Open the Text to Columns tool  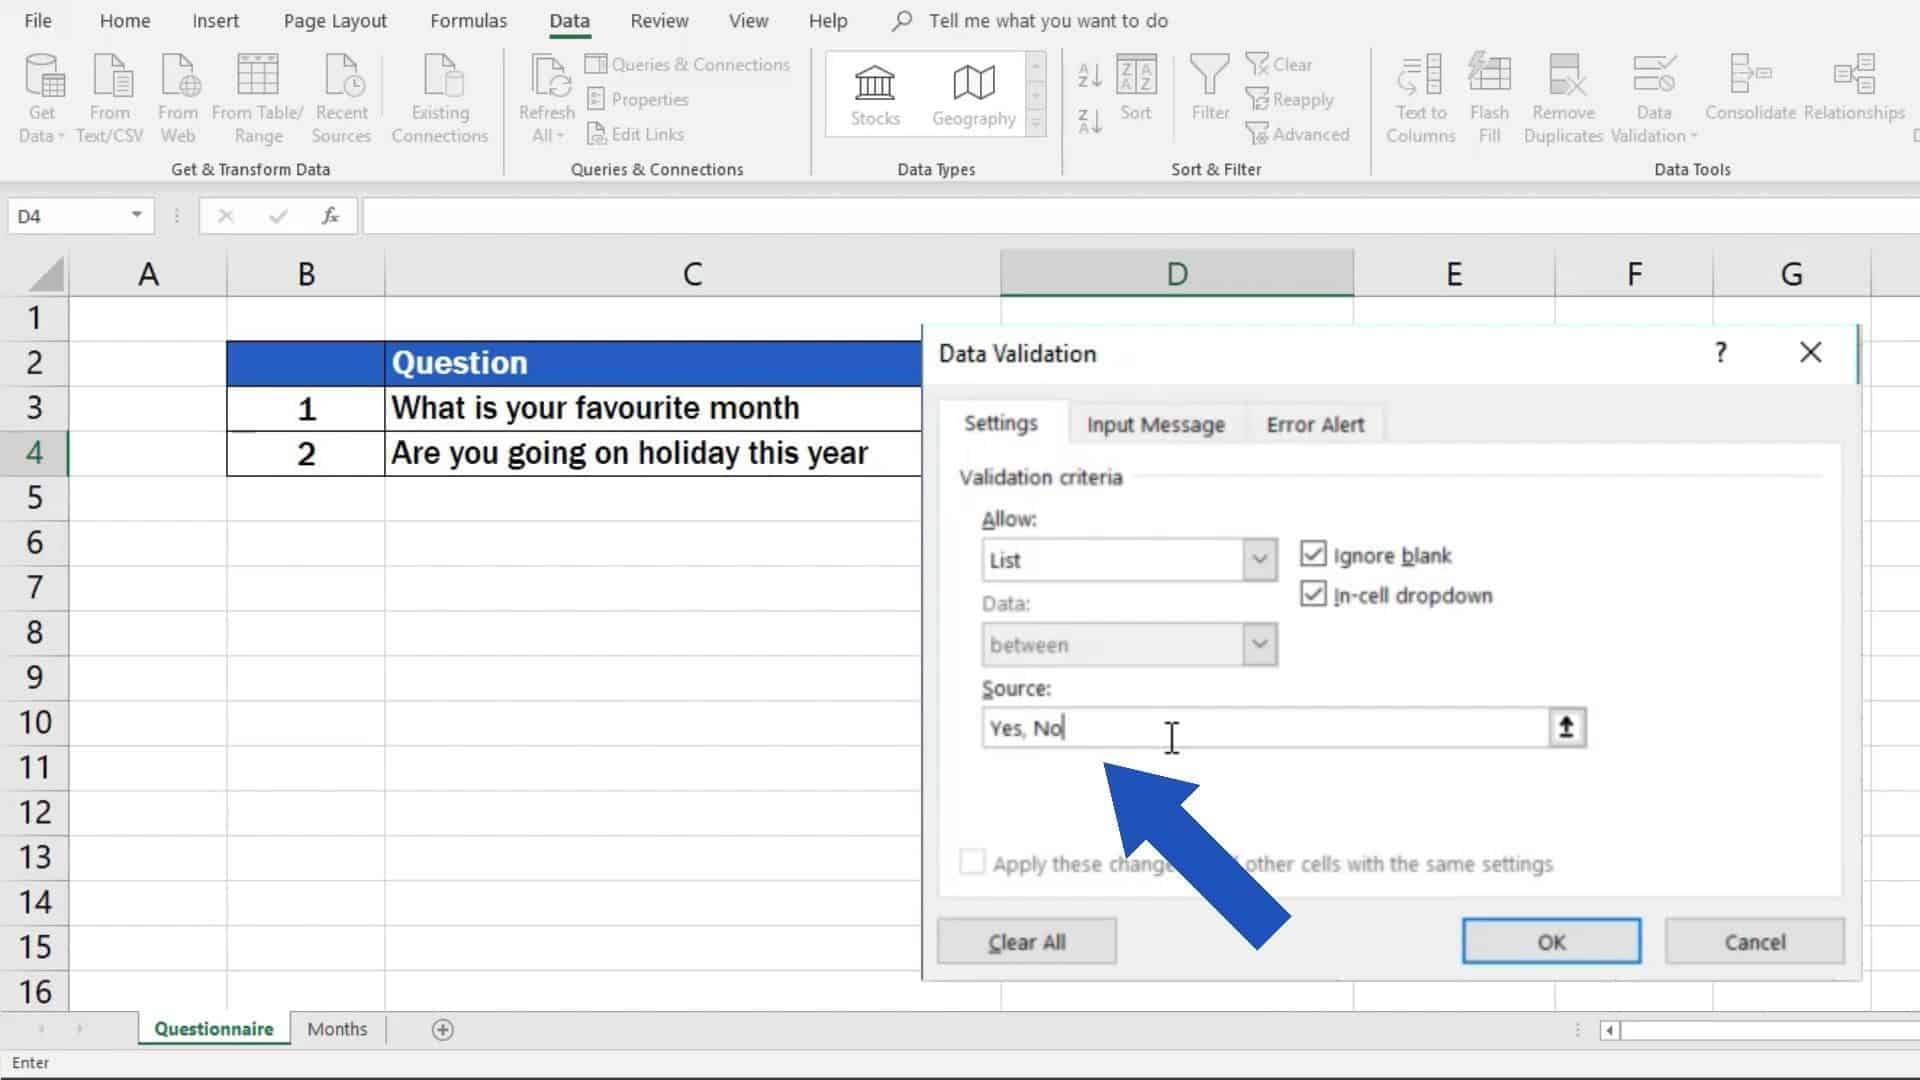click(1419, 95)
